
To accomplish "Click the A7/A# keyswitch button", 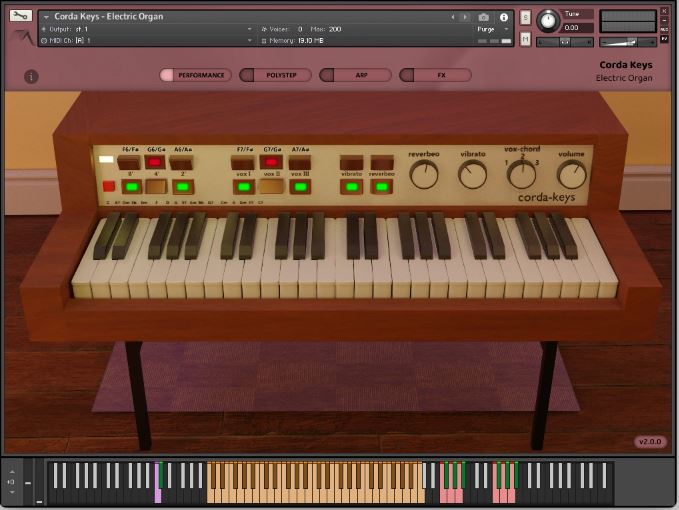I will [x=300, y=163].
